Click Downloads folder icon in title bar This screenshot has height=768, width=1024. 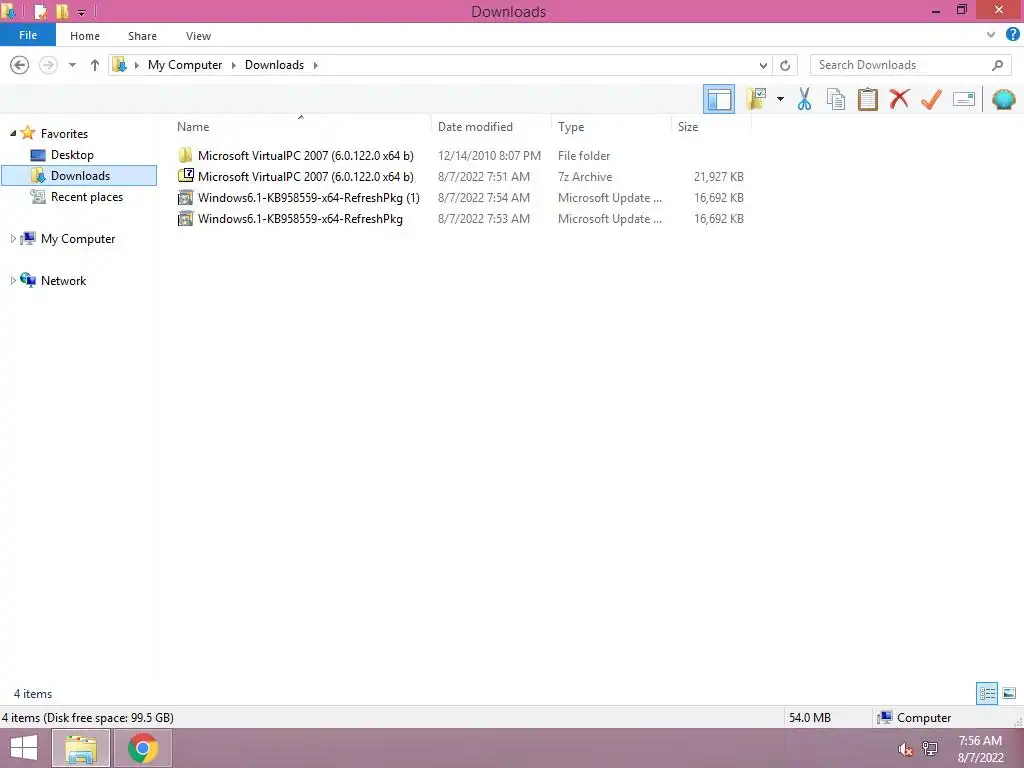(x=8, y=11)
